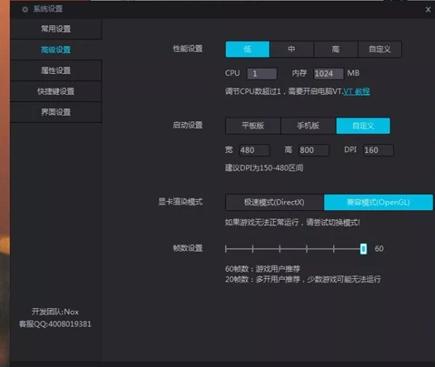Image resolution: width=435 pixels, height=367 pixels.
Task: Click the 内存 1024 MB input field
Action: (328, 73)
